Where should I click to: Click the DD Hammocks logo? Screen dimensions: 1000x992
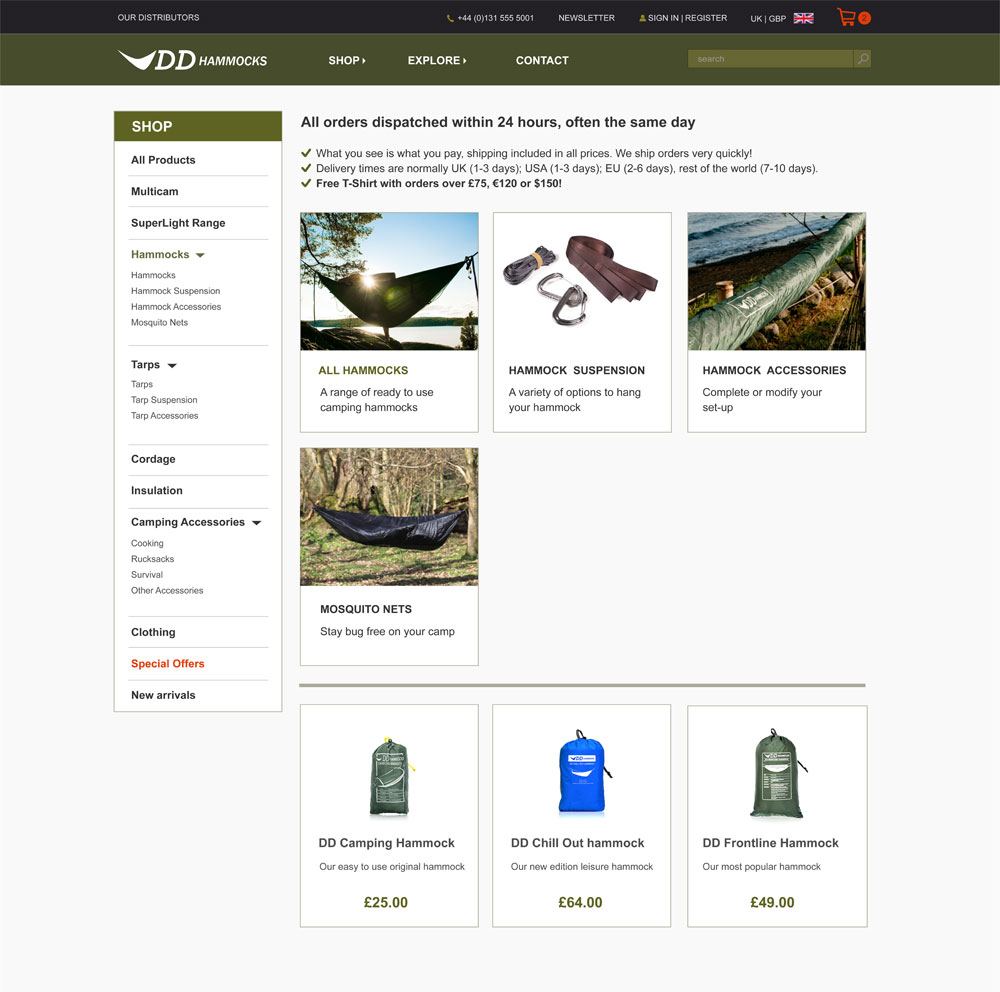tap(193, 60)
